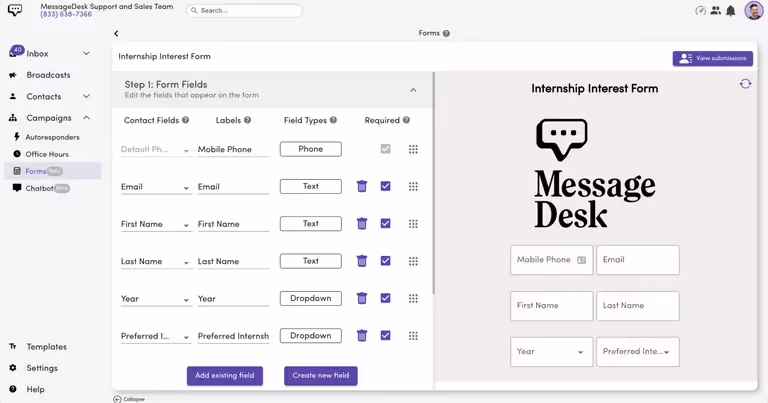
Task: Click Add existing field button
Action: click(225, 376)
